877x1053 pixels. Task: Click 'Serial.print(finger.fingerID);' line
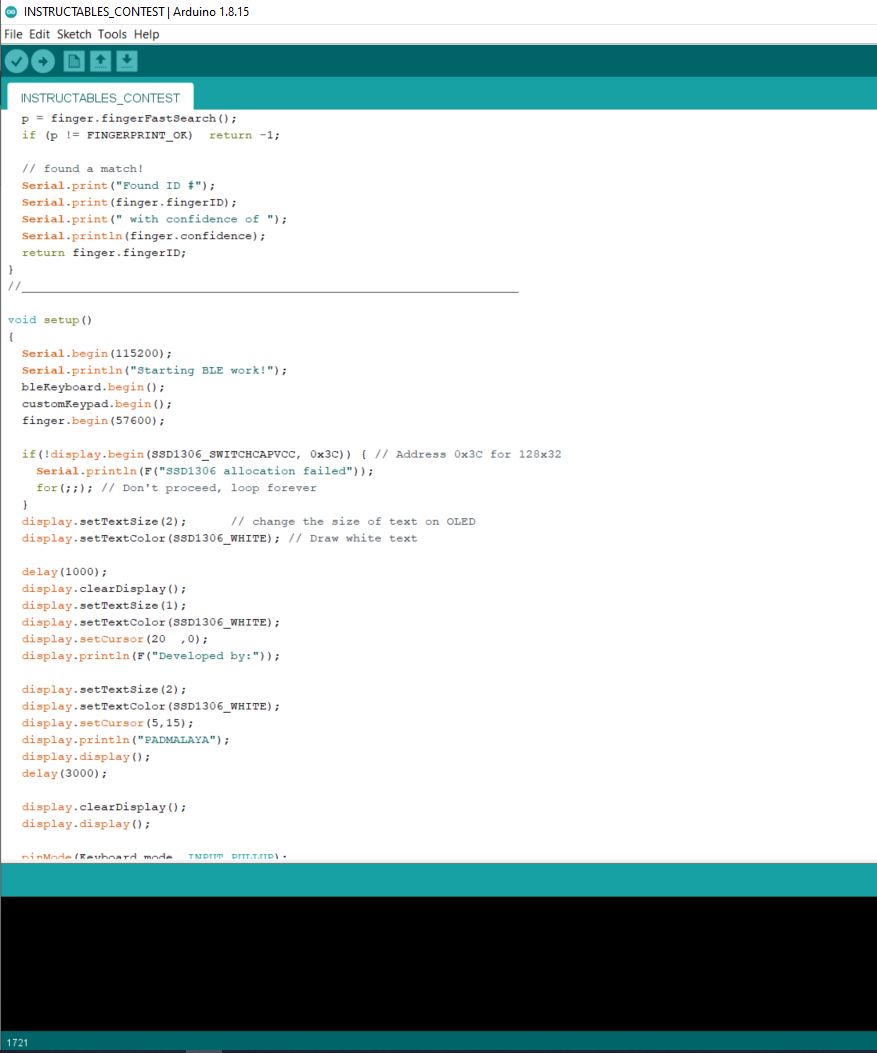129,202
